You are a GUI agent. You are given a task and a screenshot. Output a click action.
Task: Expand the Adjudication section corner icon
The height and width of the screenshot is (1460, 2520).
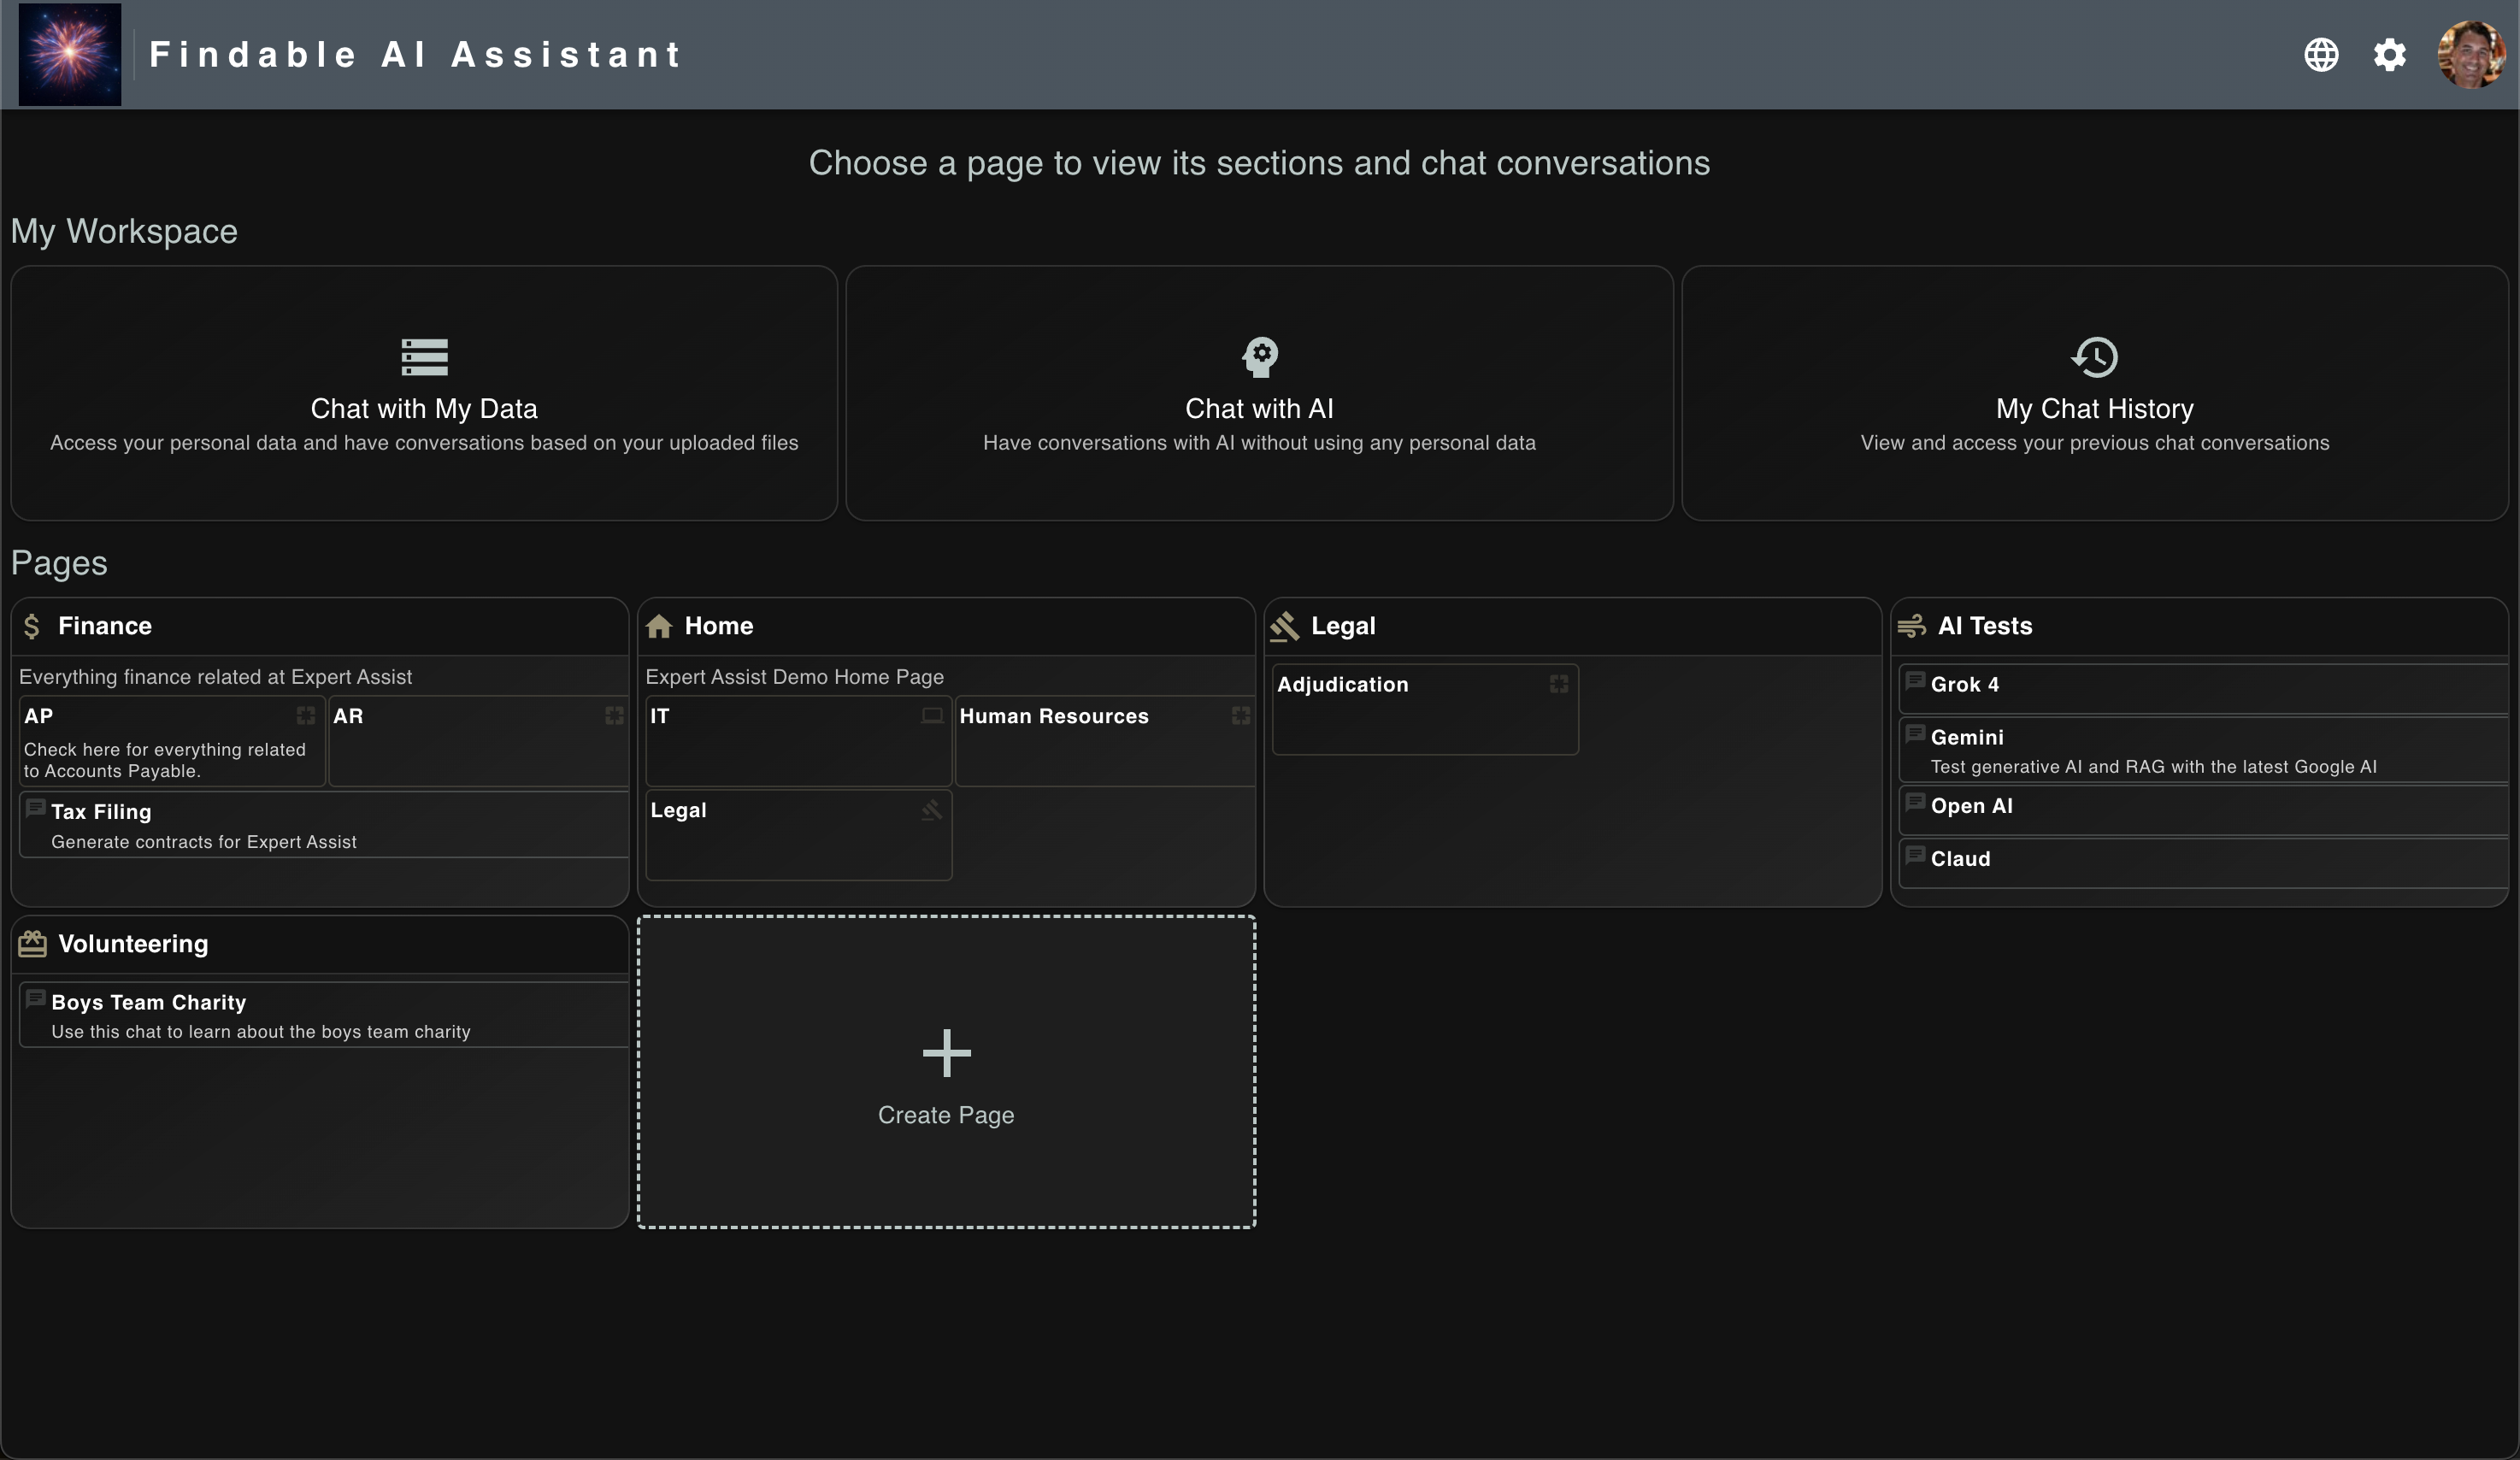coord(1558,684)
